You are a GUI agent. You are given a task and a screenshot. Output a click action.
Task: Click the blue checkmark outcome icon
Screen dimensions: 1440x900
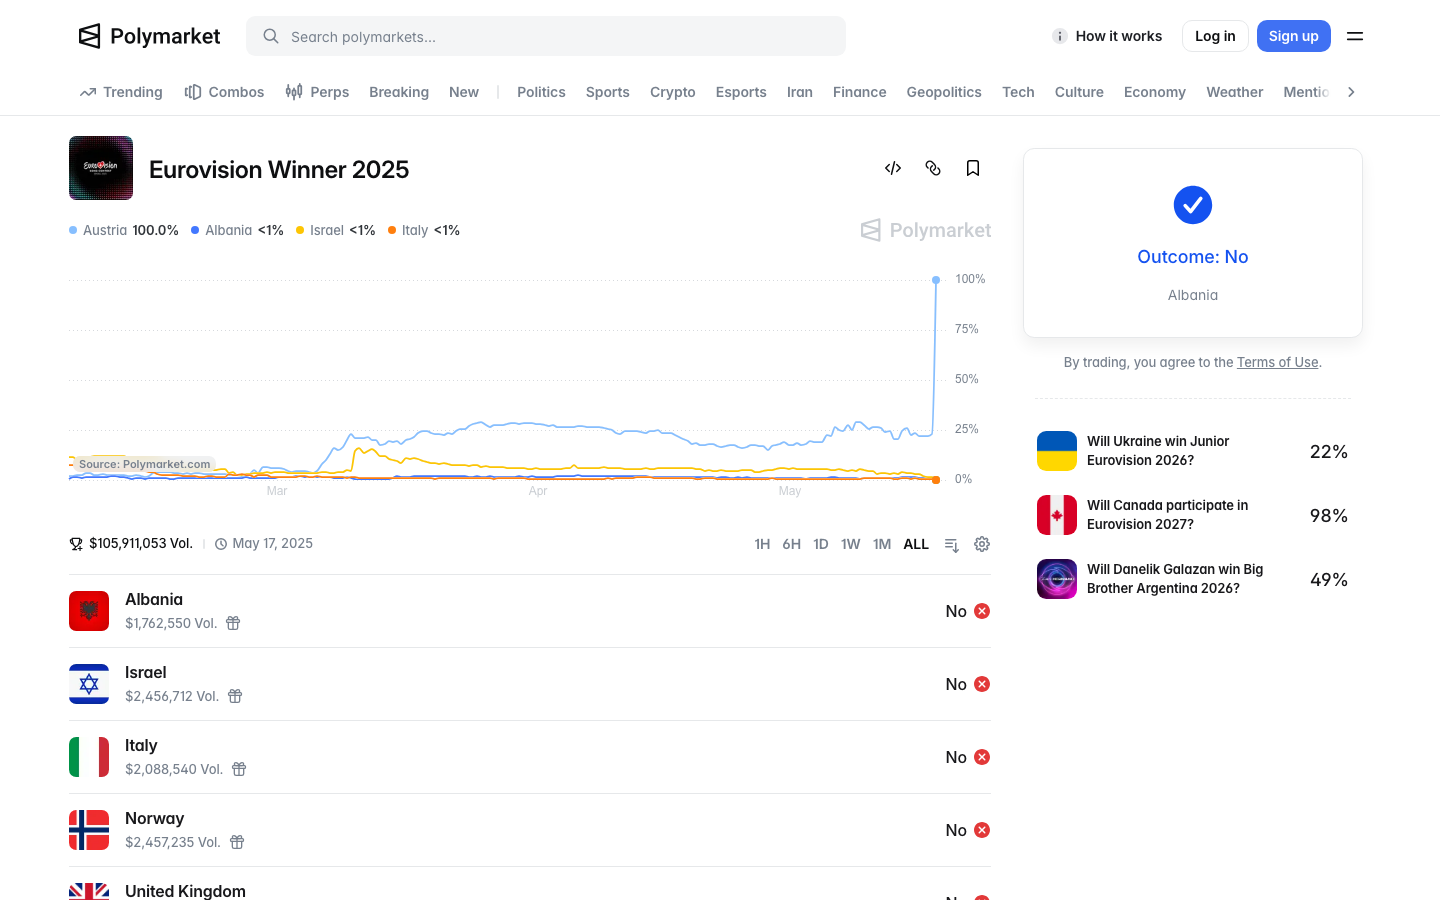tap(1193, 205)
